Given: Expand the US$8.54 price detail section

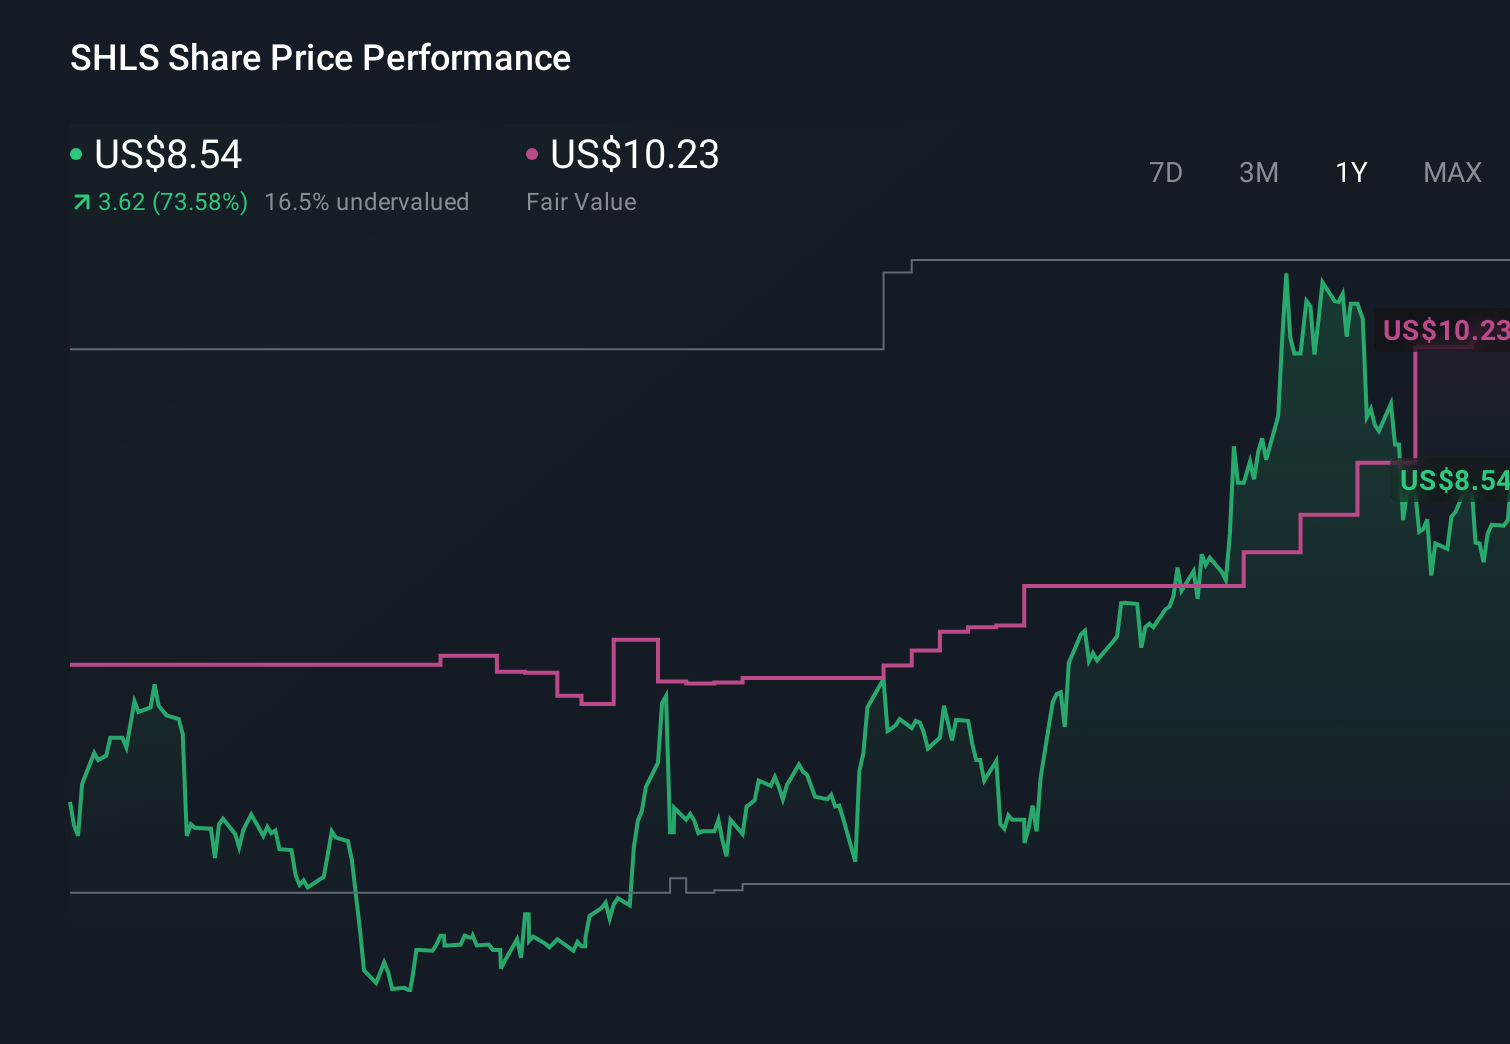Looking at the screenshot, I should point(167,155).
